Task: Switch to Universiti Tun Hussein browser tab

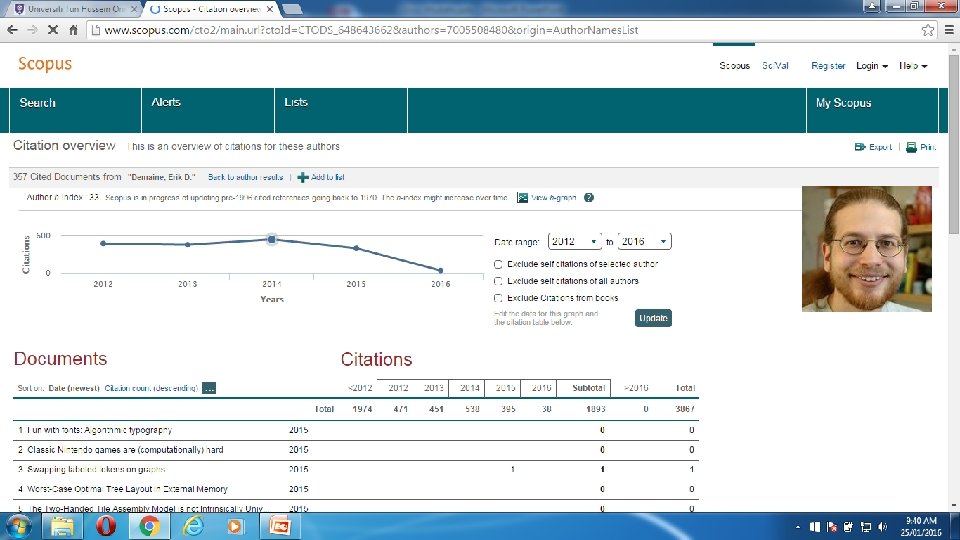Action: 76,9
